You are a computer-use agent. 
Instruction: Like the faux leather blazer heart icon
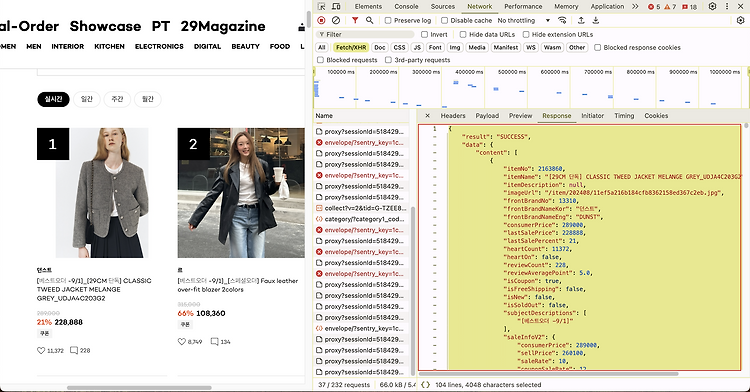coord(182,342)
